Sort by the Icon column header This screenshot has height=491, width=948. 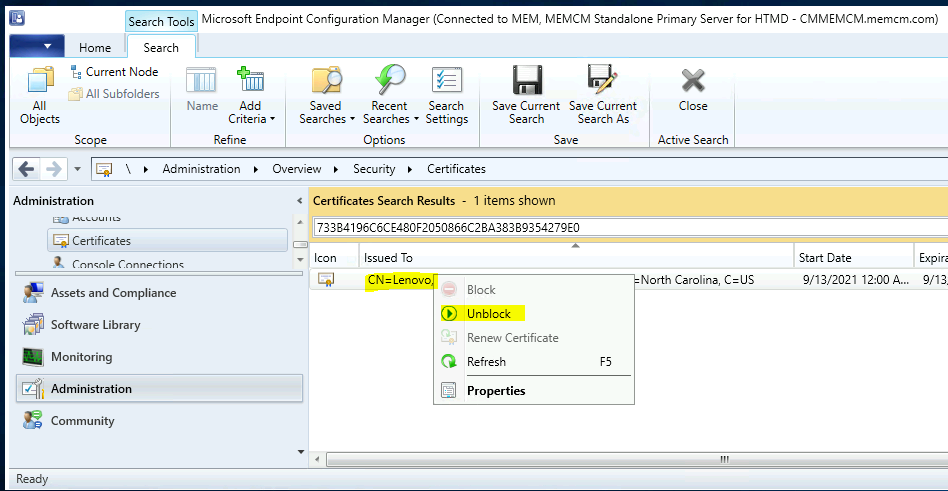coord(334,258)
